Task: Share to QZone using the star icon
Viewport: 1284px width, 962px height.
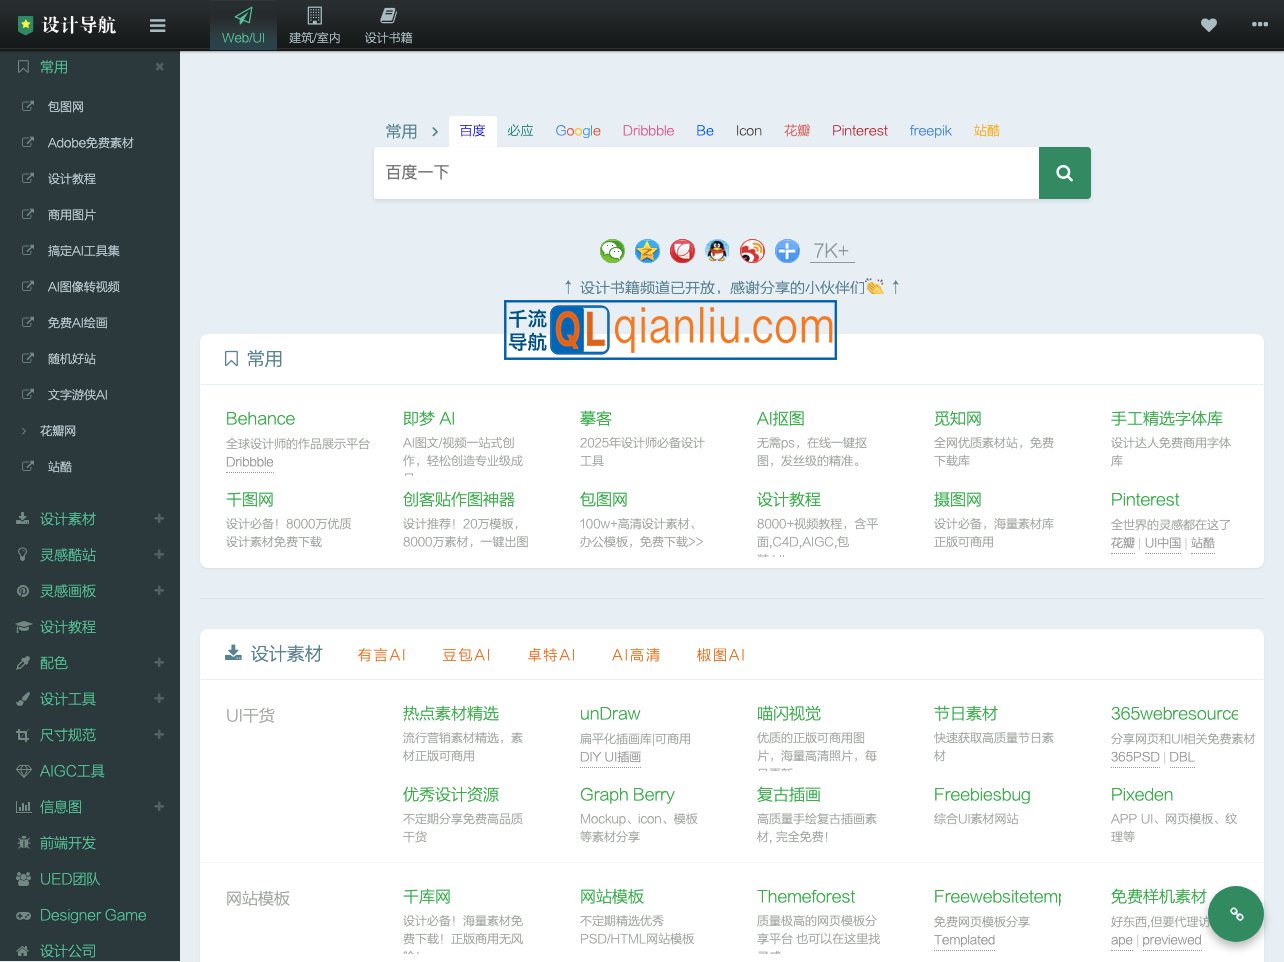Action: (x=647, y=251)
